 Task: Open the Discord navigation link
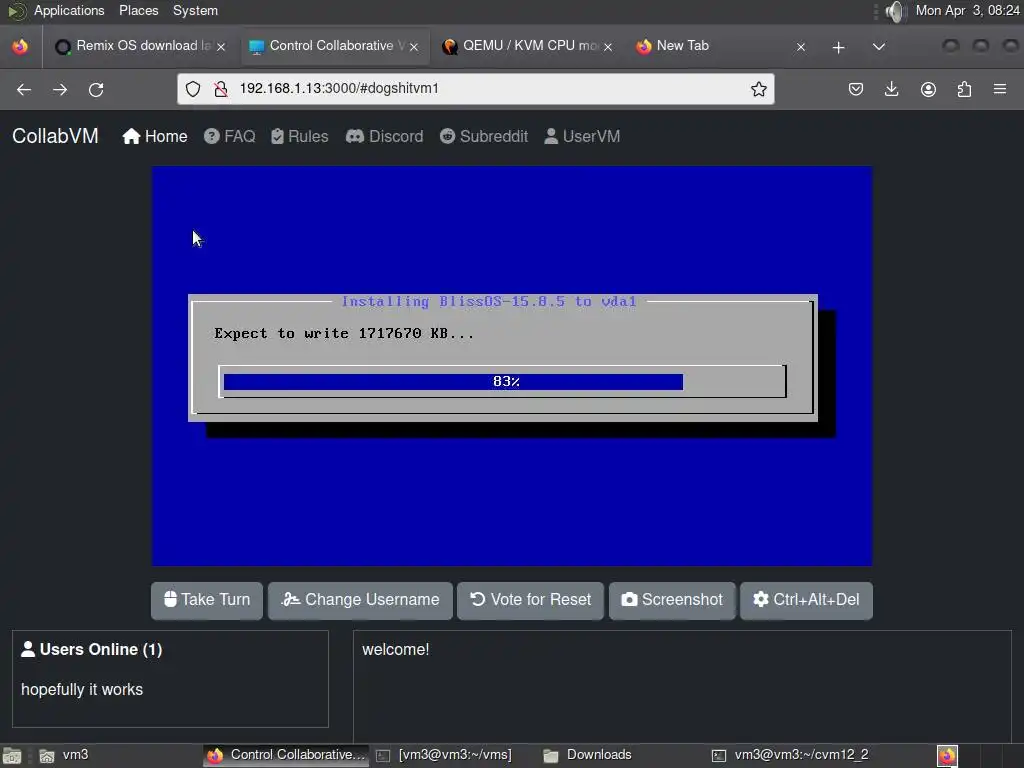tap(385, 136)
